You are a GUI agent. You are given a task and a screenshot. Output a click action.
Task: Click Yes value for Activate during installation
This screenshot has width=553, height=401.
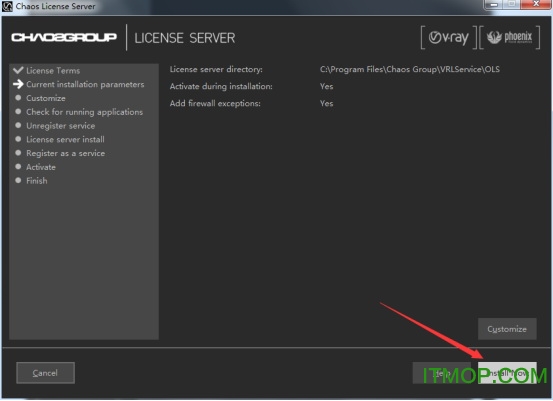(x=327, y=86)
